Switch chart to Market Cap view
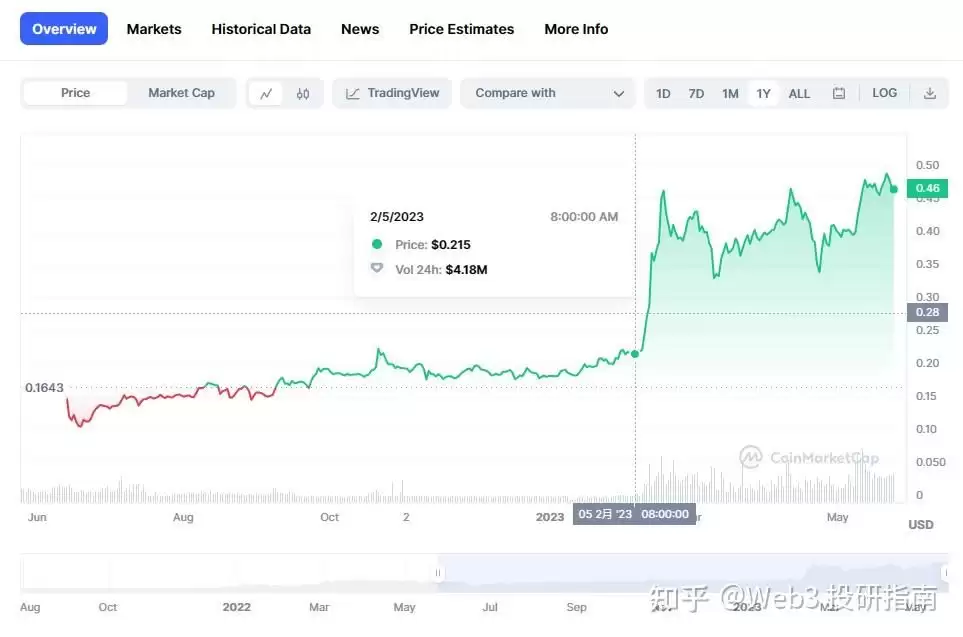This screenshot has height=637, width=963. tap(181, 92)
